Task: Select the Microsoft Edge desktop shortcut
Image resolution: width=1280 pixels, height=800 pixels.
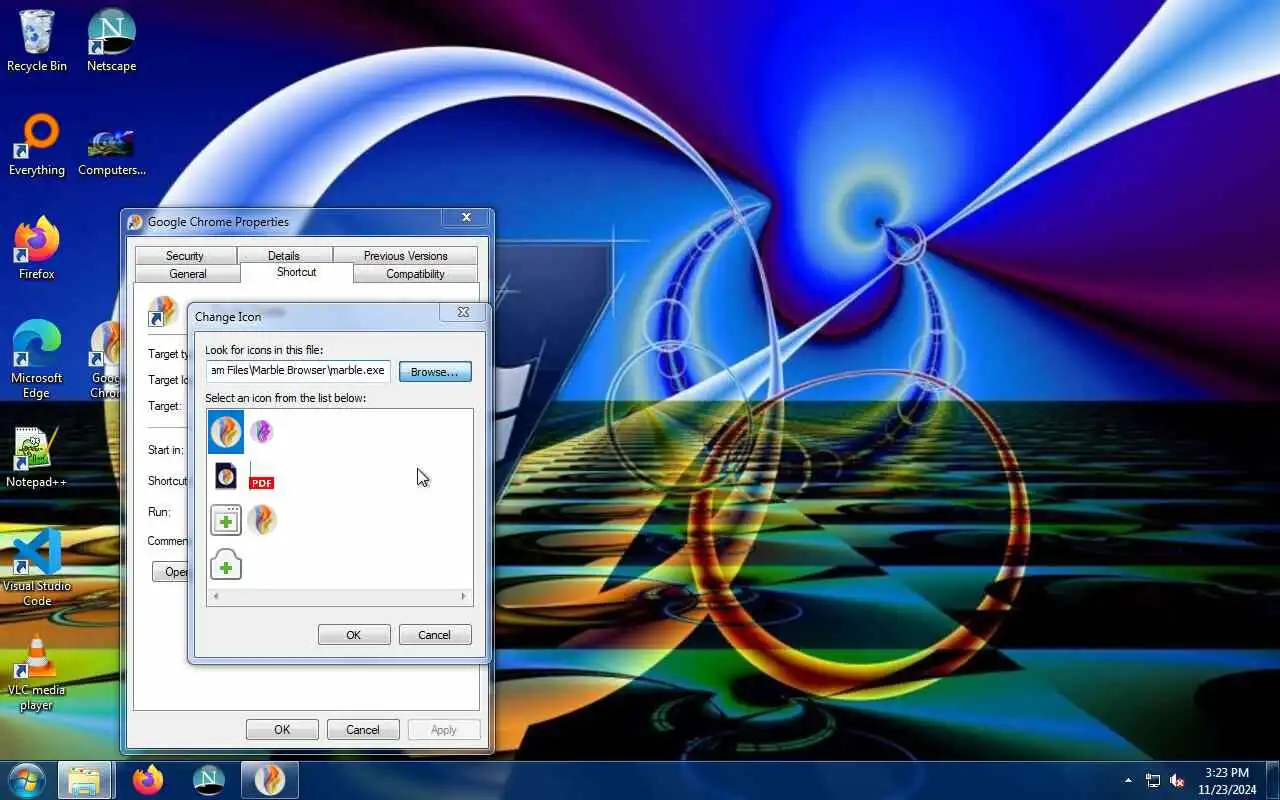Action: [37, 360]
